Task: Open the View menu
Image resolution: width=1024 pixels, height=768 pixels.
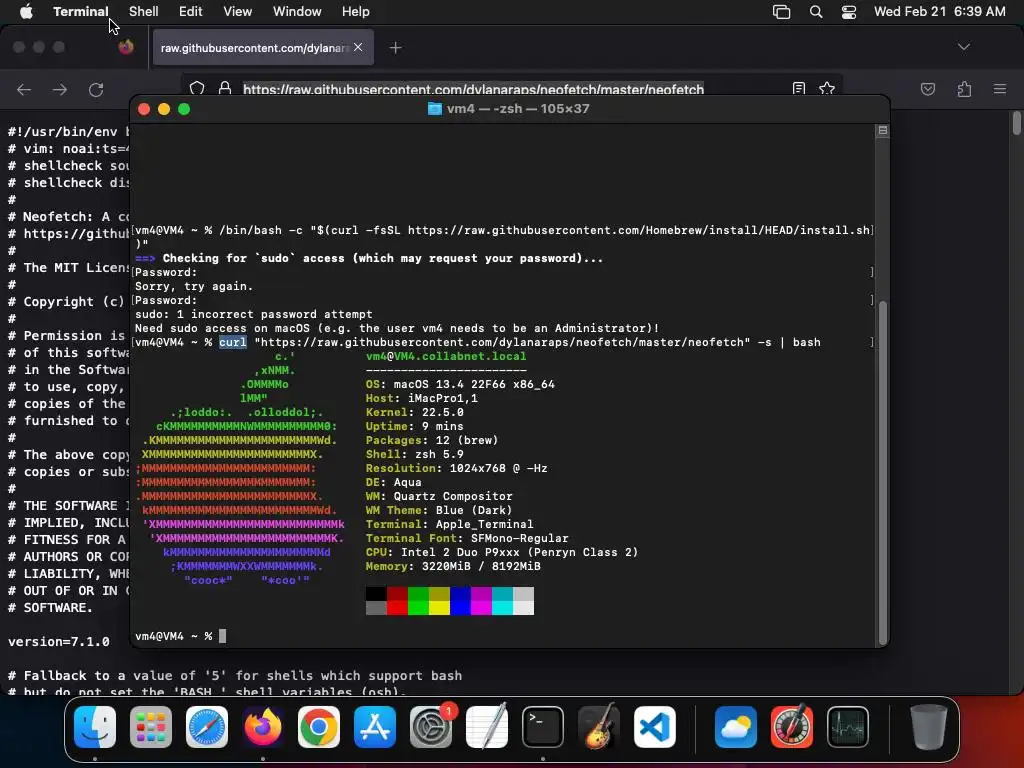Action: pyautogui.click(x=237, y=11)
